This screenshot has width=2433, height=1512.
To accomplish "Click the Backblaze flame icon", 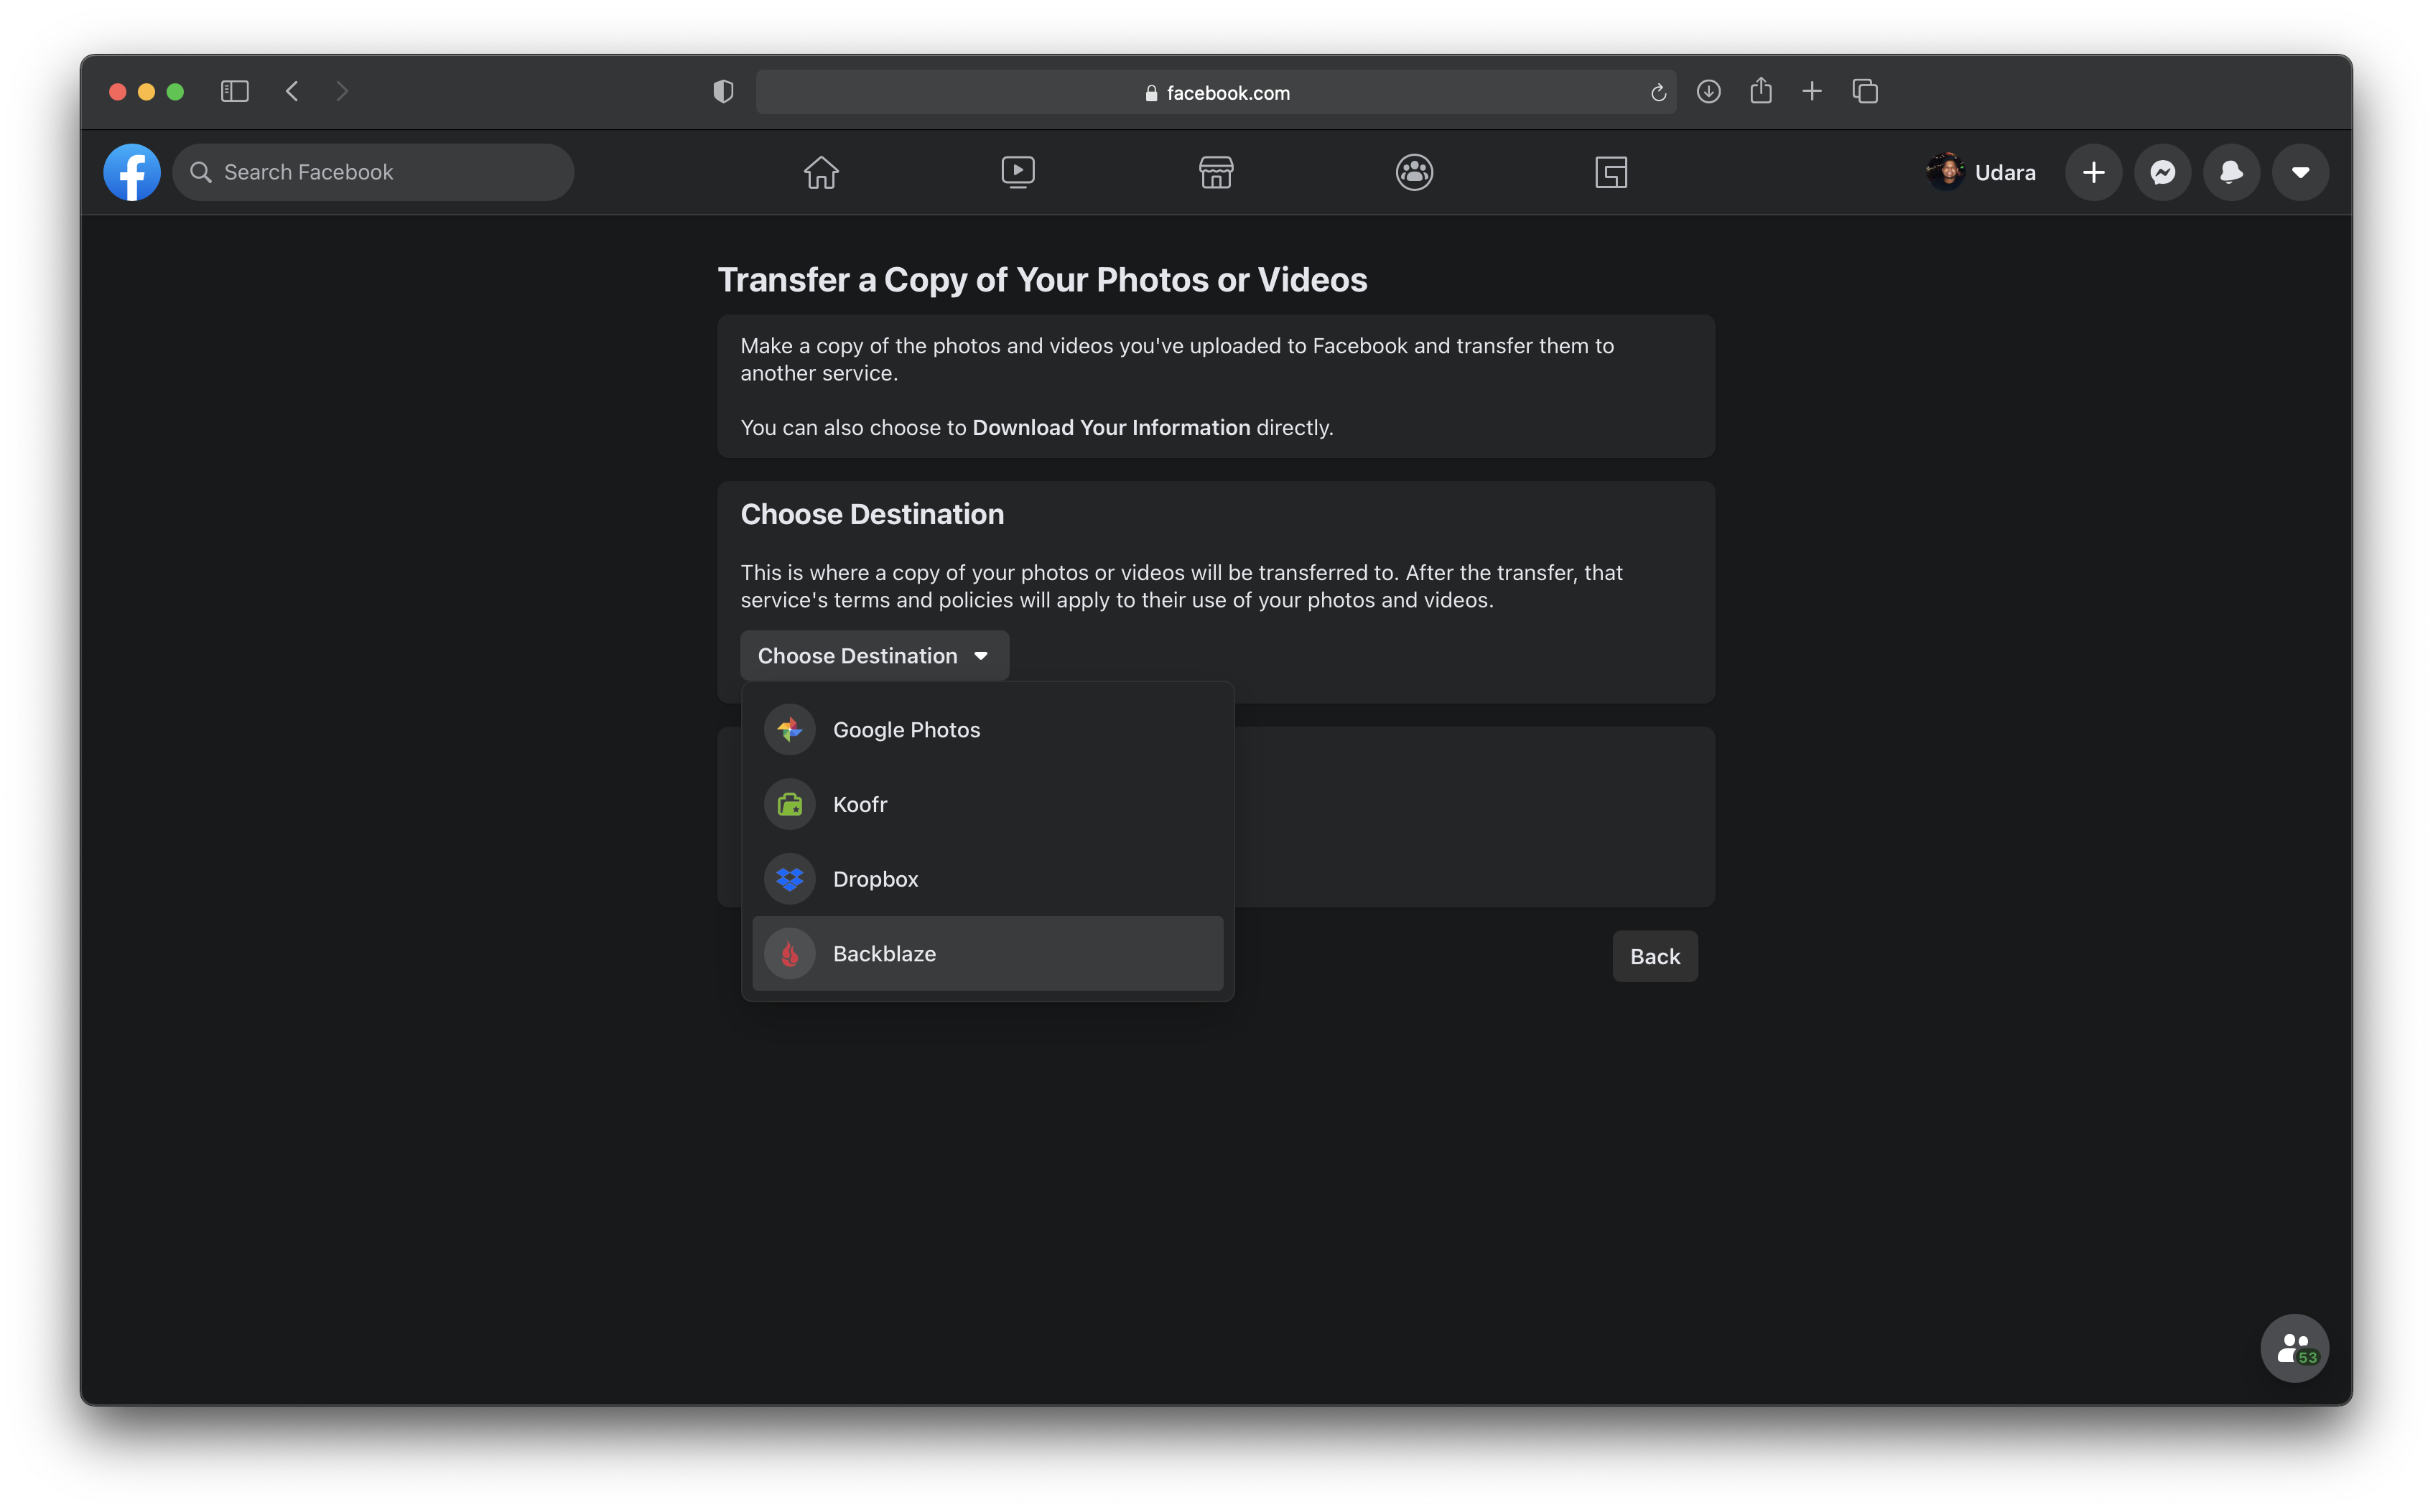I will point(789,954).
